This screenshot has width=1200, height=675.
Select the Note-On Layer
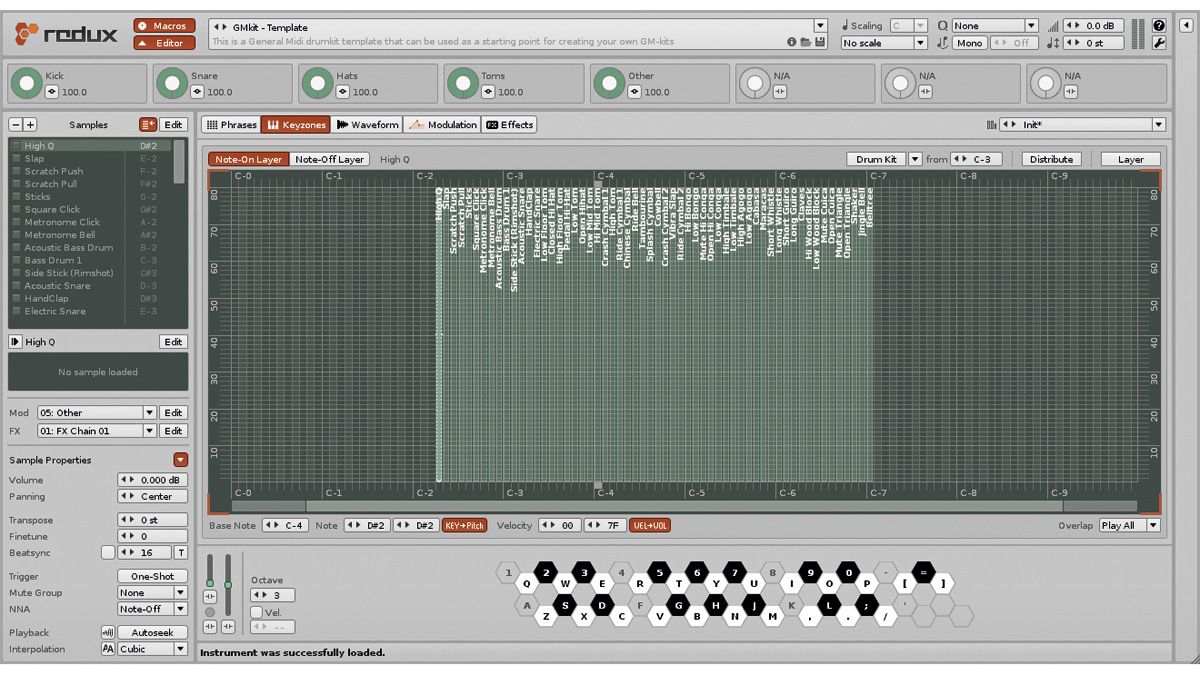(x=248, y=159)
